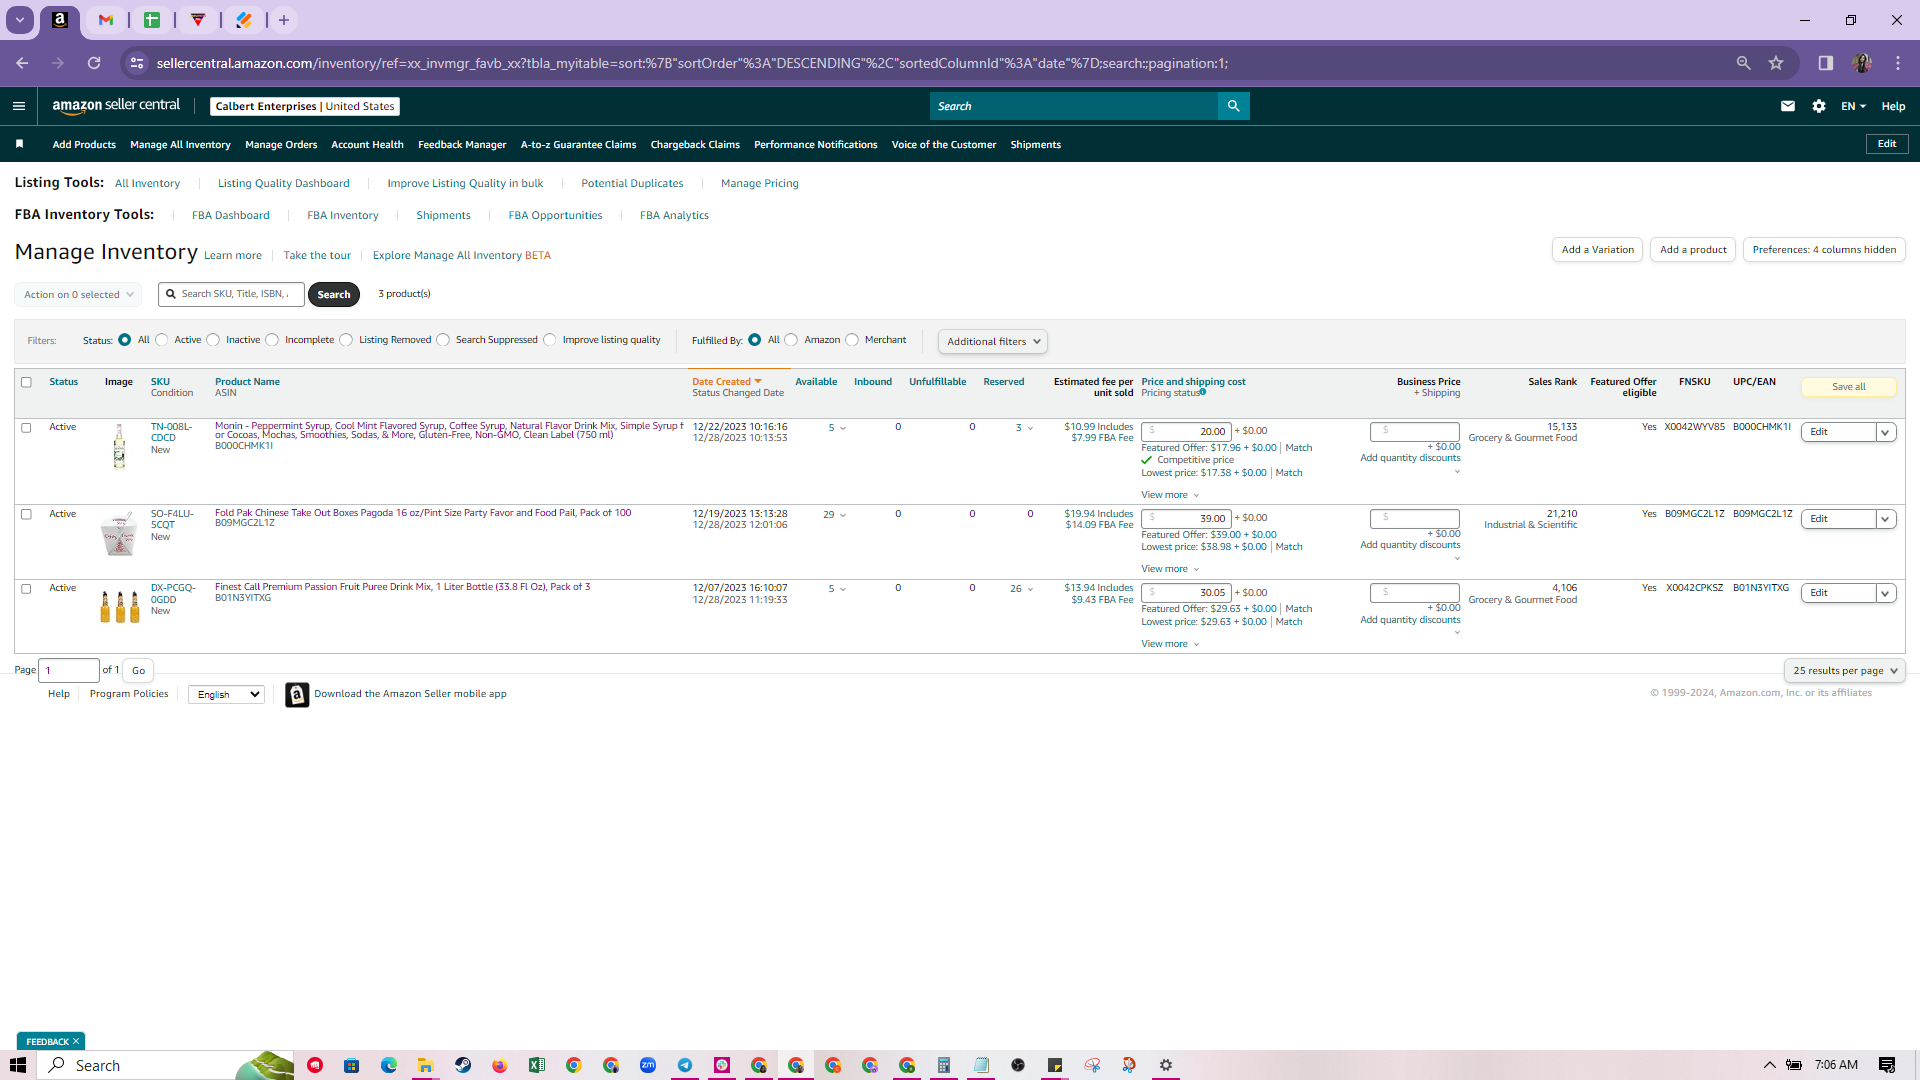
Task: Click the price field showing 39.00
Action: (1186, 518)
